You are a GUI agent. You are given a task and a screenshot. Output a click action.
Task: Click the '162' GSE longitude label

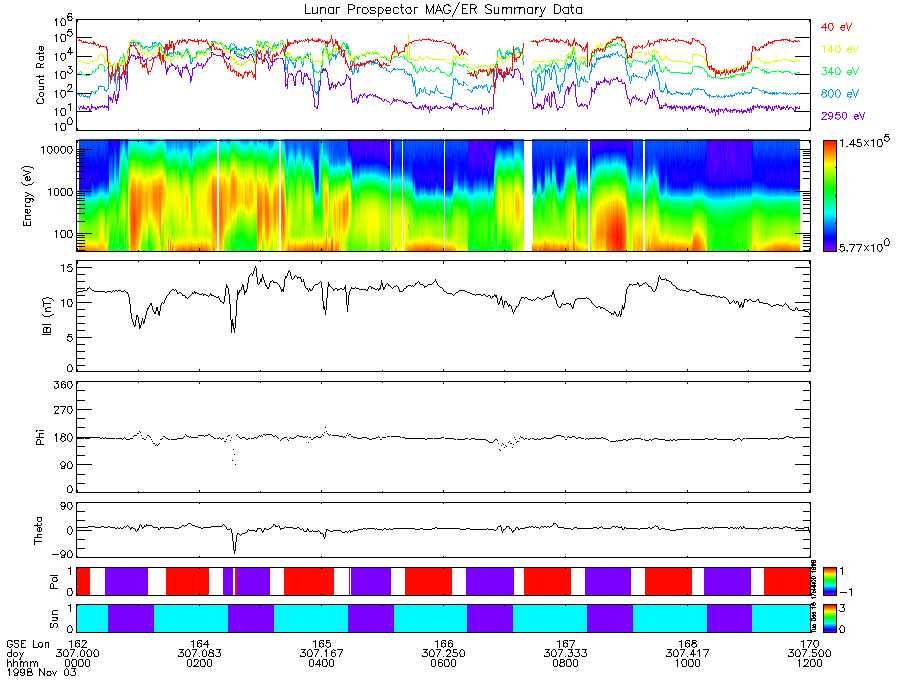(x=77, y=644)
